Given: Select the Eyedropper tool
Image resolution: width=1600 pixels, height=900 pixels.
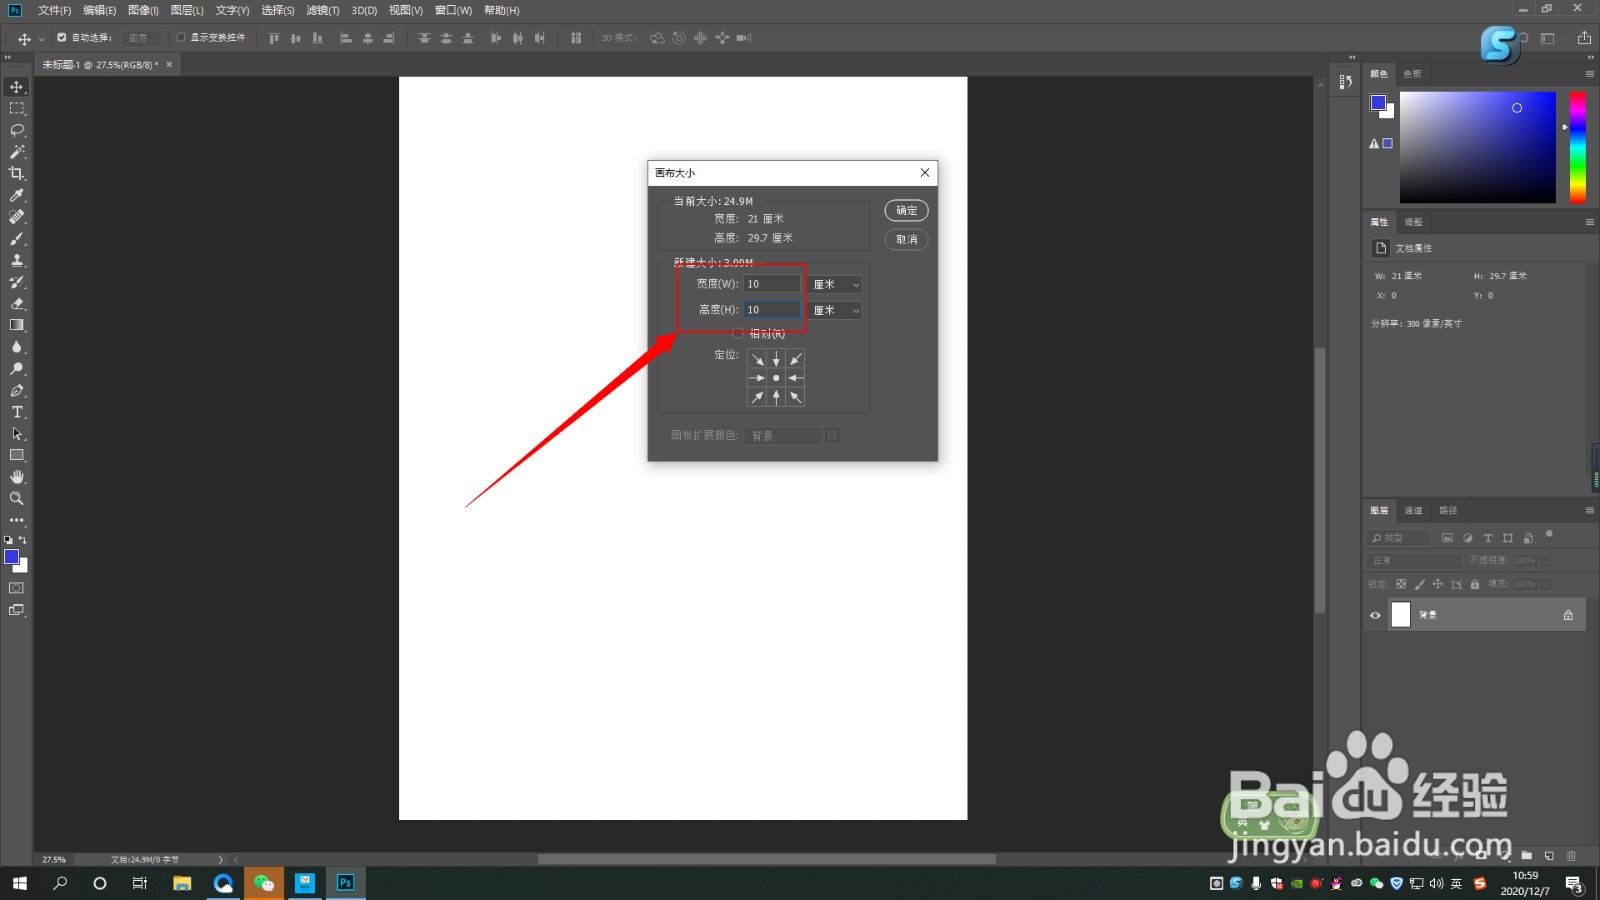Looking at the screenshot, I should tap(17, 195).
